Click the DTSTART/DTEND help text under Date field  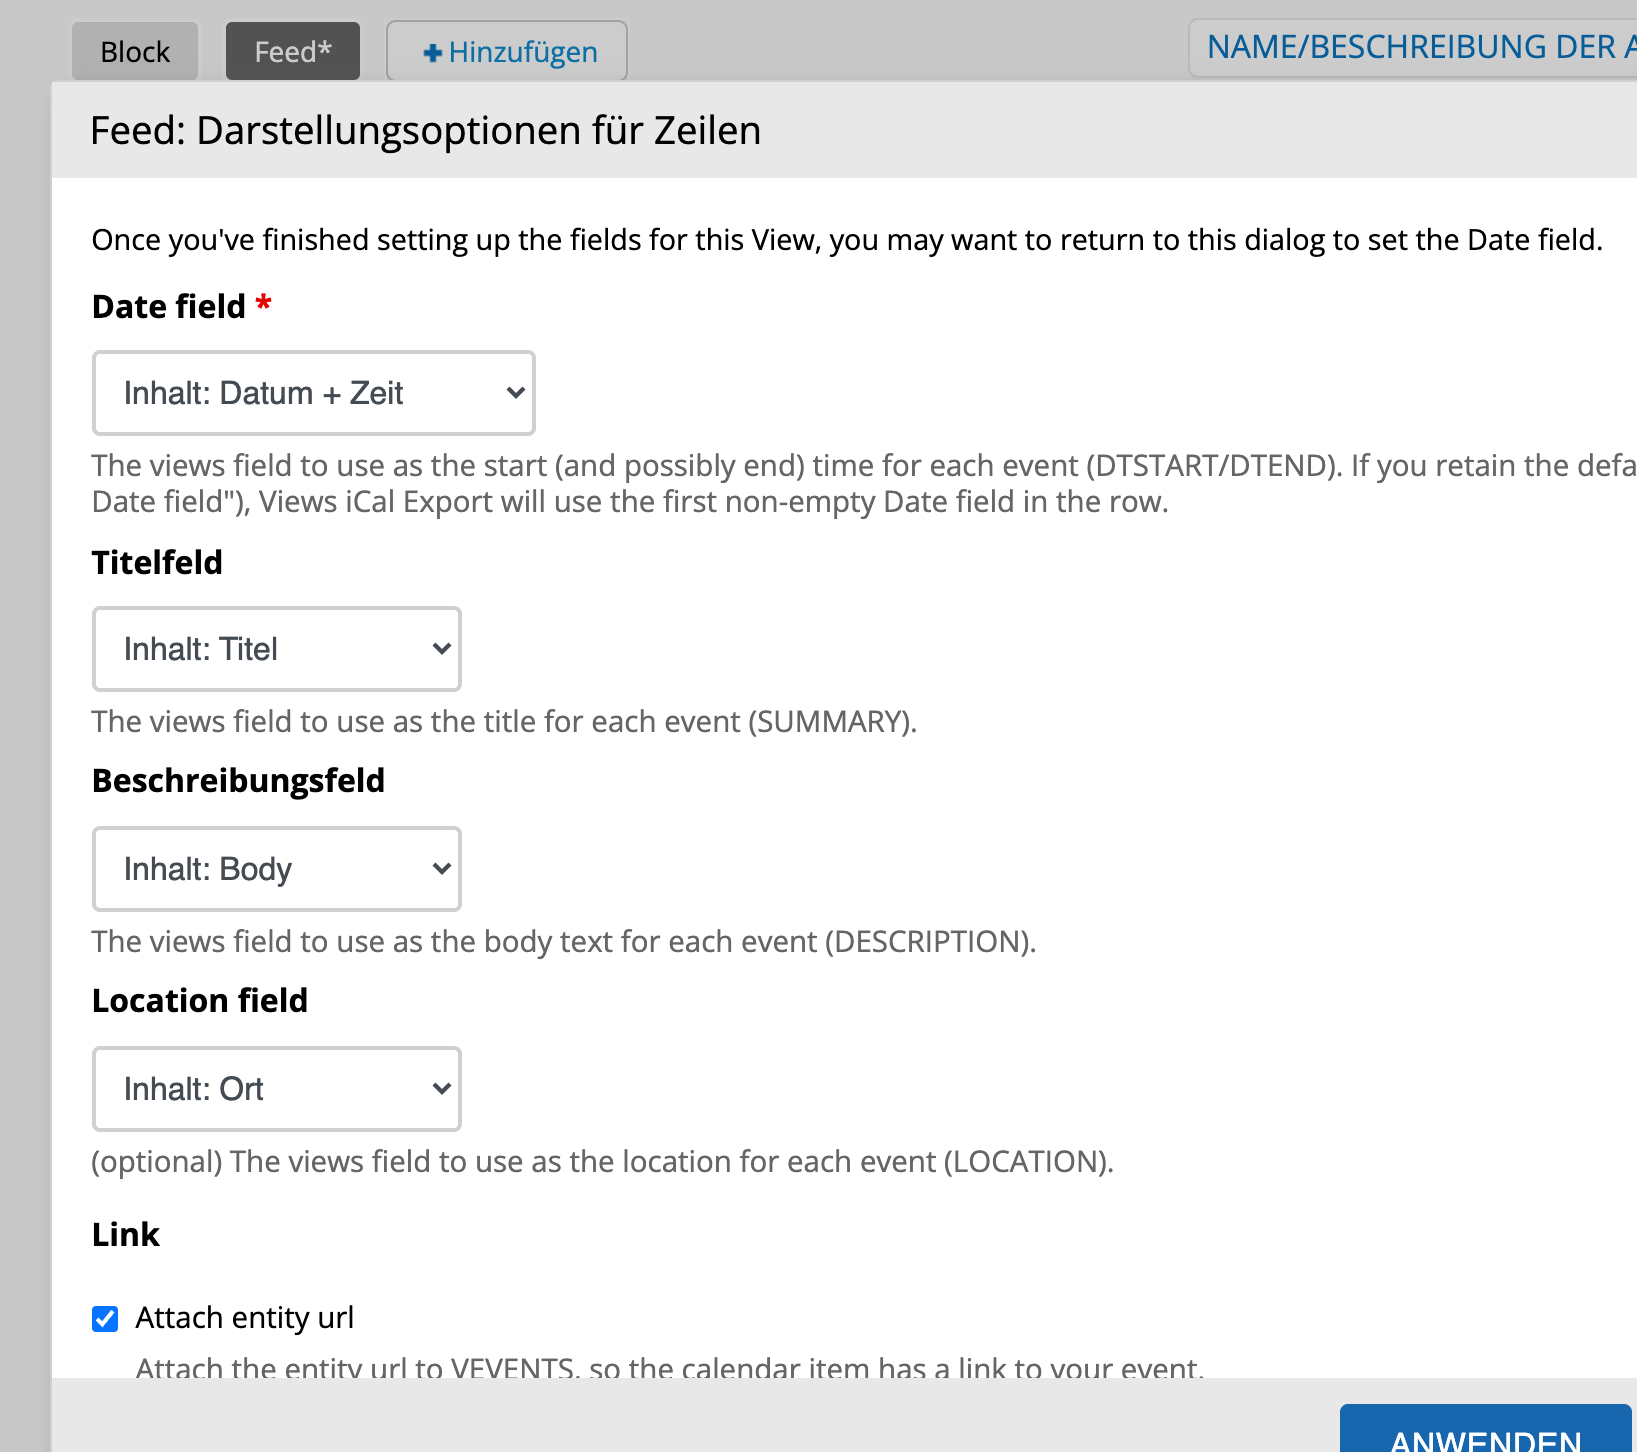[x=864, y=483]
